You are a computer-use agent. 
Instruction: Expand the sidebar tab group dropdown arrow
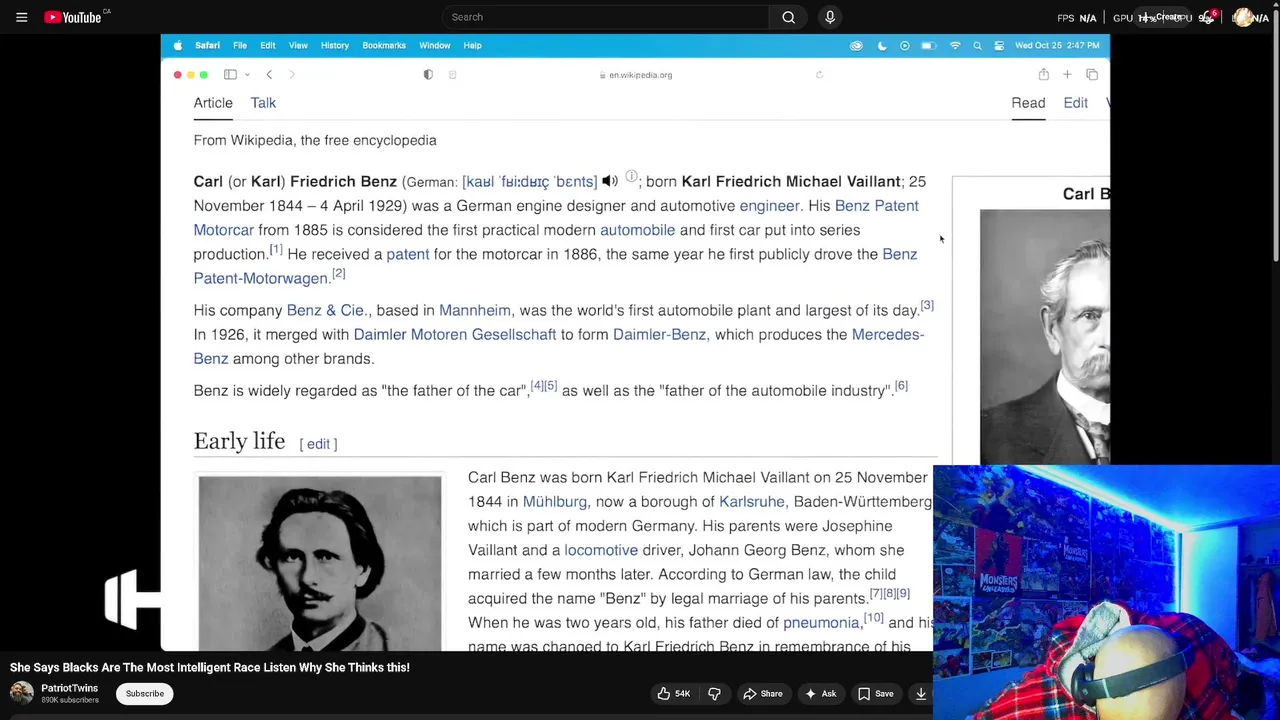247,75
